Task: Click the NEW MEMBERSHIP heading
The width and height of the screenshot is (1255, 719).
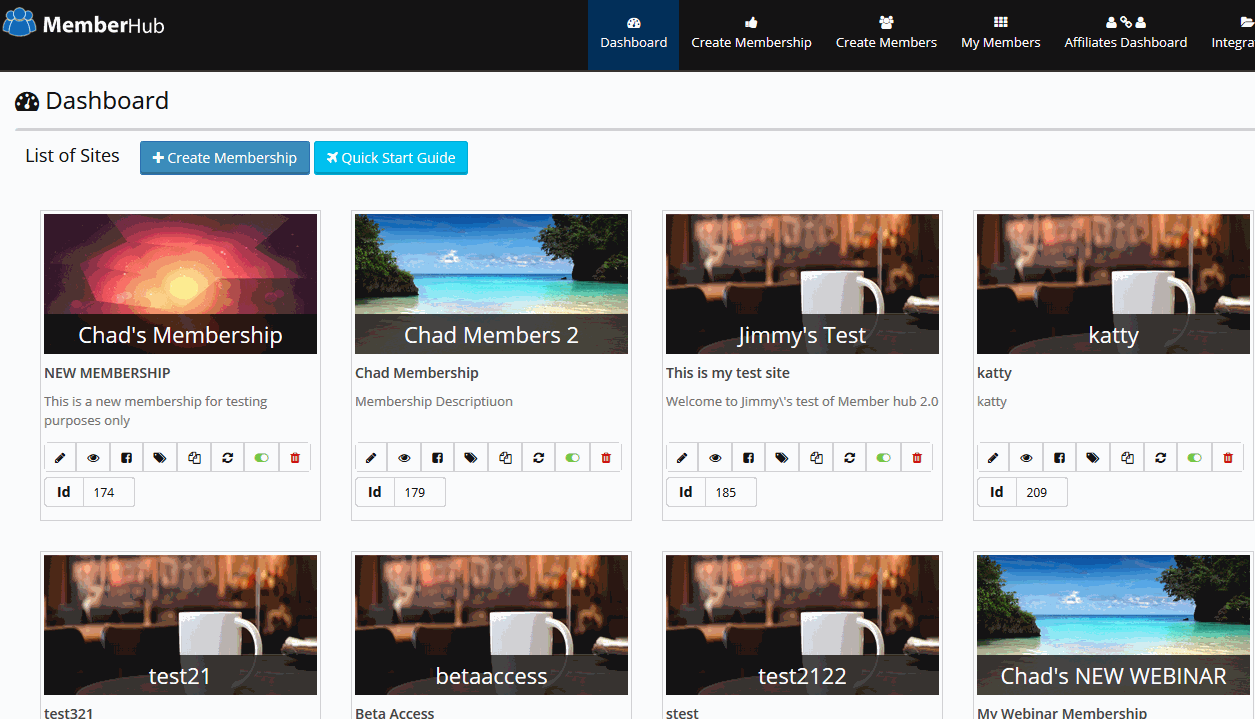Action: 107,373
